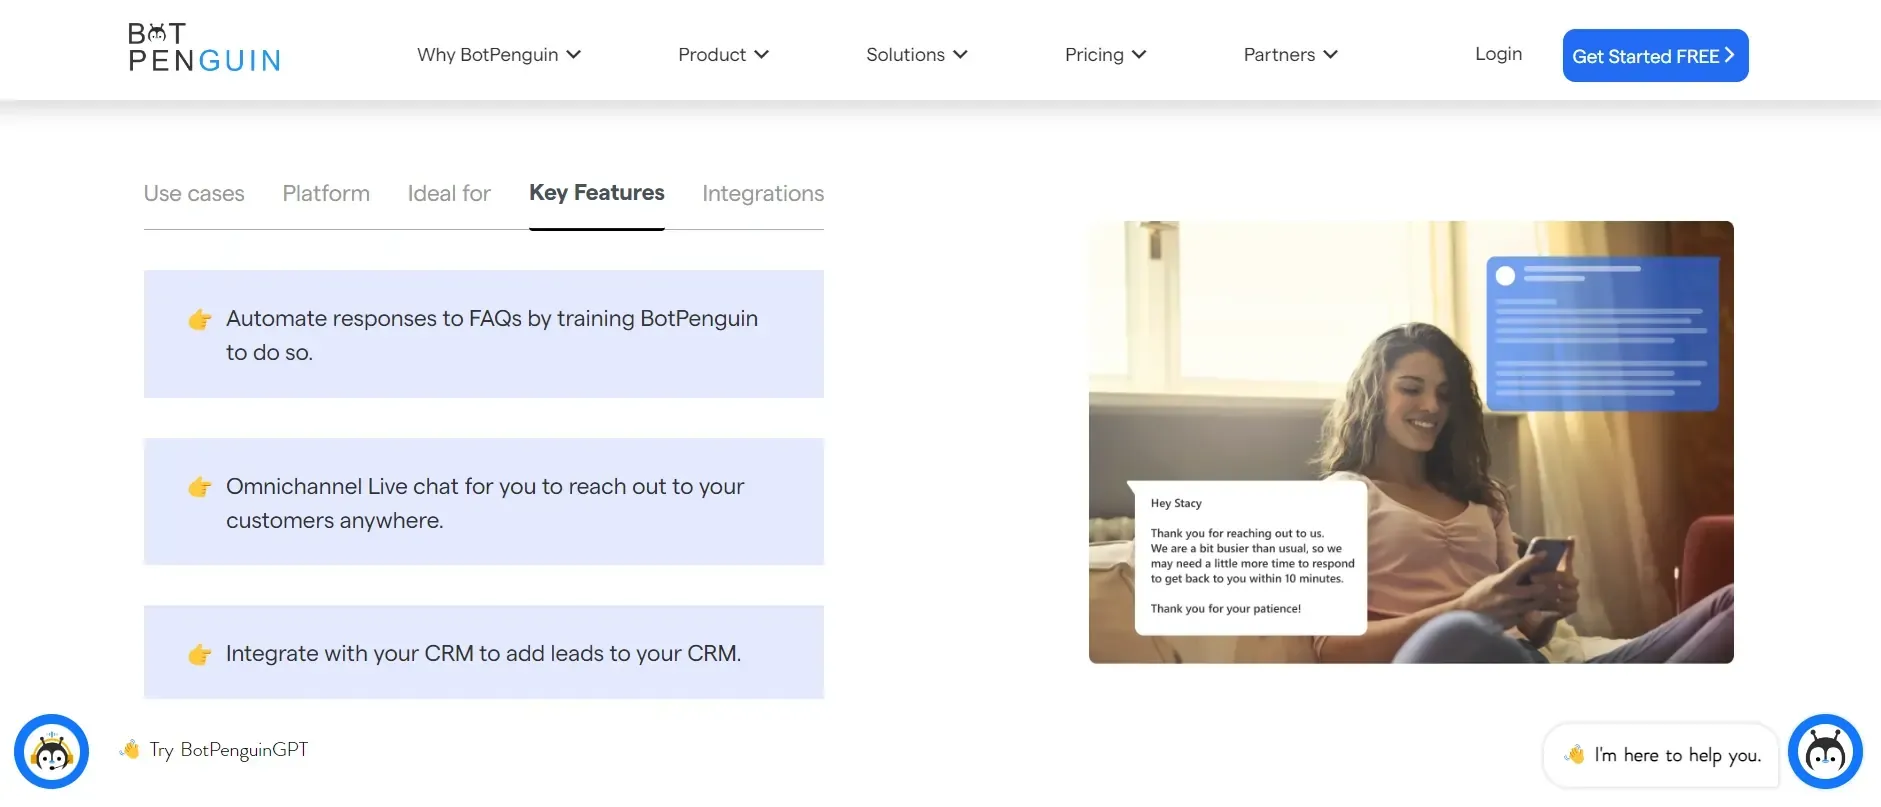Image resolution: width=1881 pixels, height=807 pixels.
Task: Click the I'm here to help you bubble
Action: [1661, 755]
